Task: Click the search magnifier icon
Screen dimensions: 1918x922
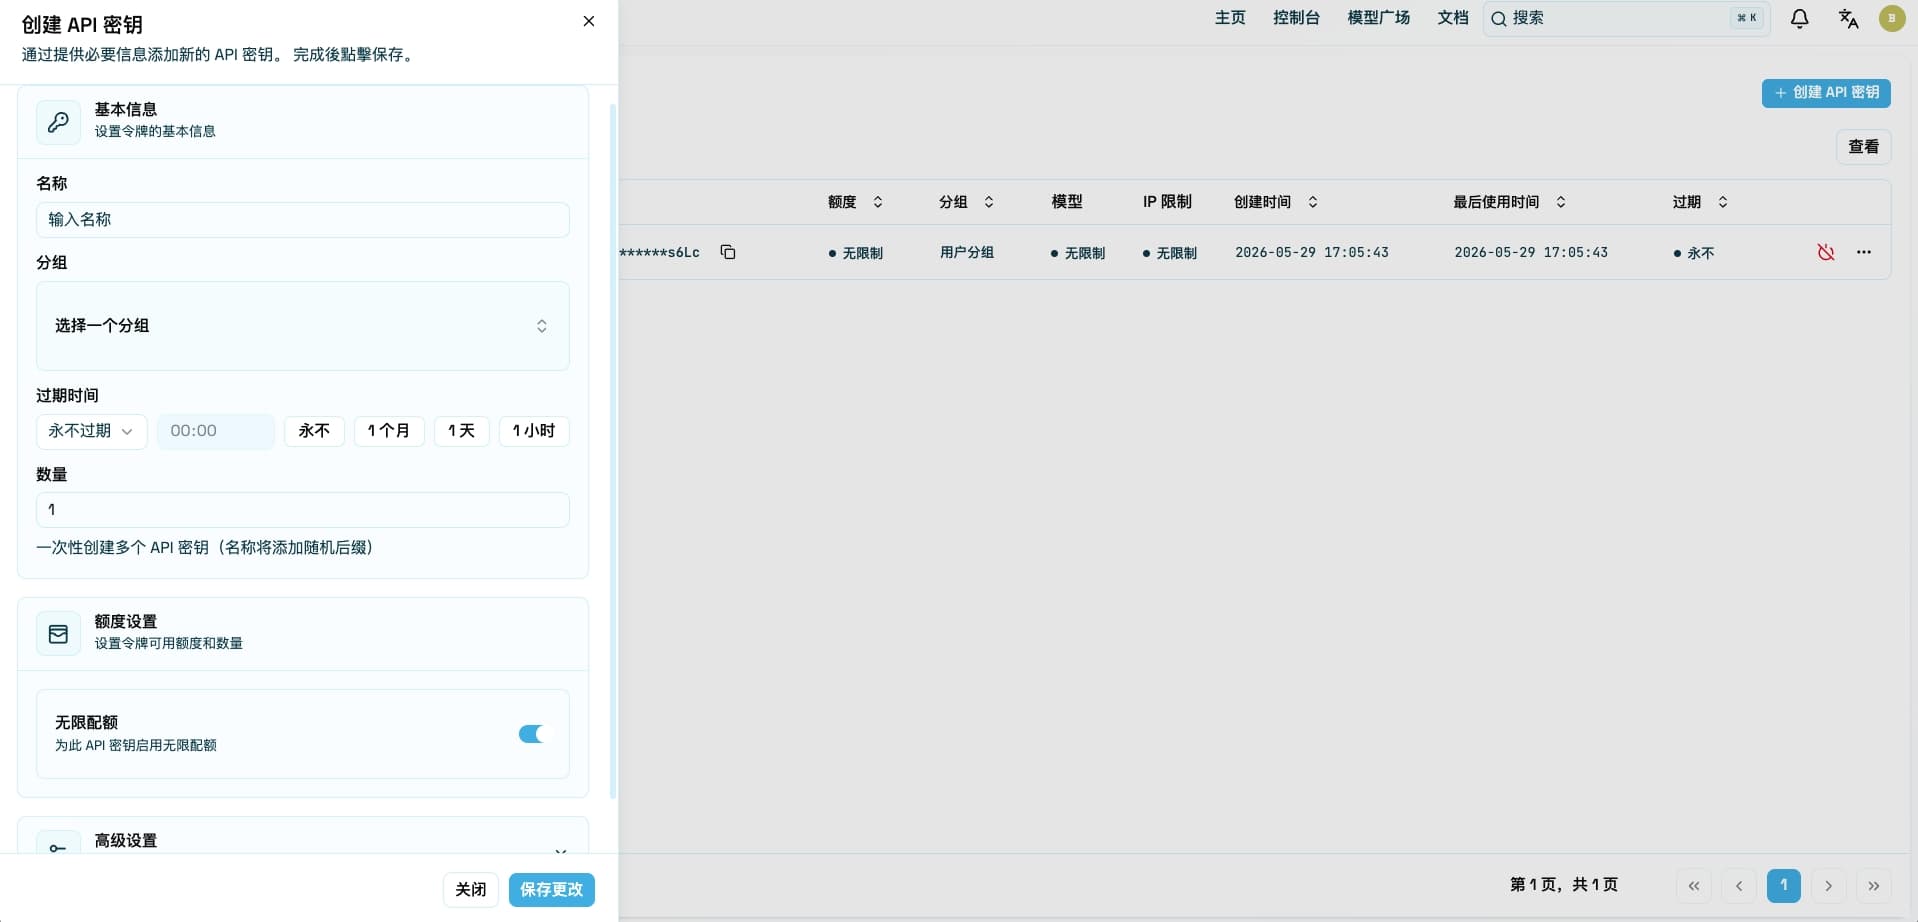Action: pyautogui.click(x=1499, y=18)
